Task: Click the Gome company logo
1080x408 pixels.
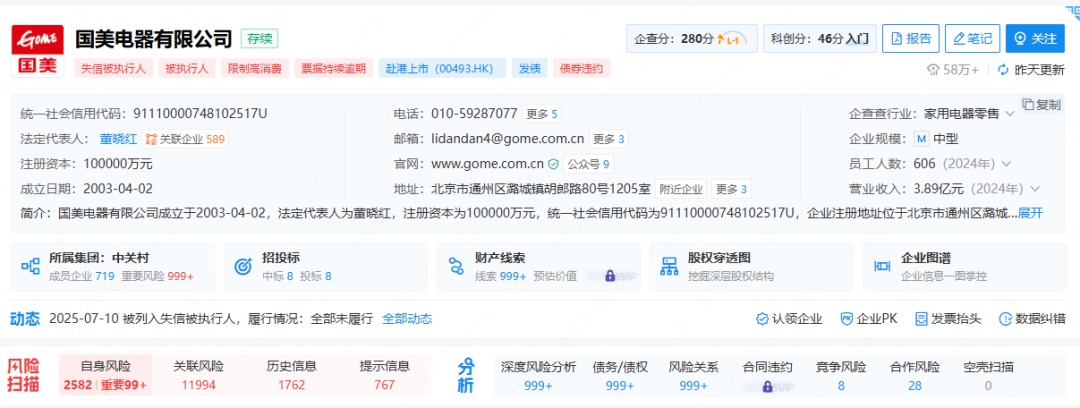Action: [x=38, y=51]
